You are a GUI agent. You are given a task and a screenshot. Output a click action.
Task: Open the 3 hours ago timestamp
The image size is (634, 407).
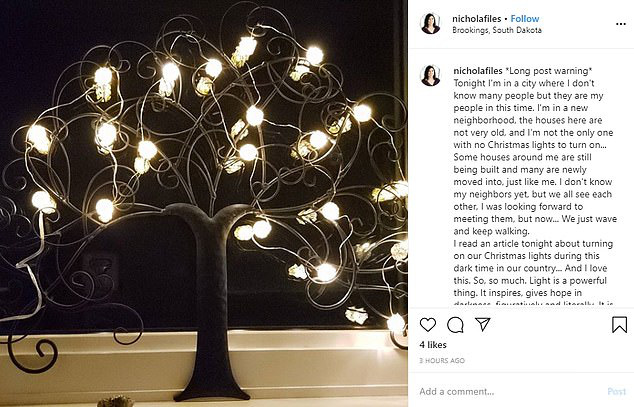[x=442, y=361]
